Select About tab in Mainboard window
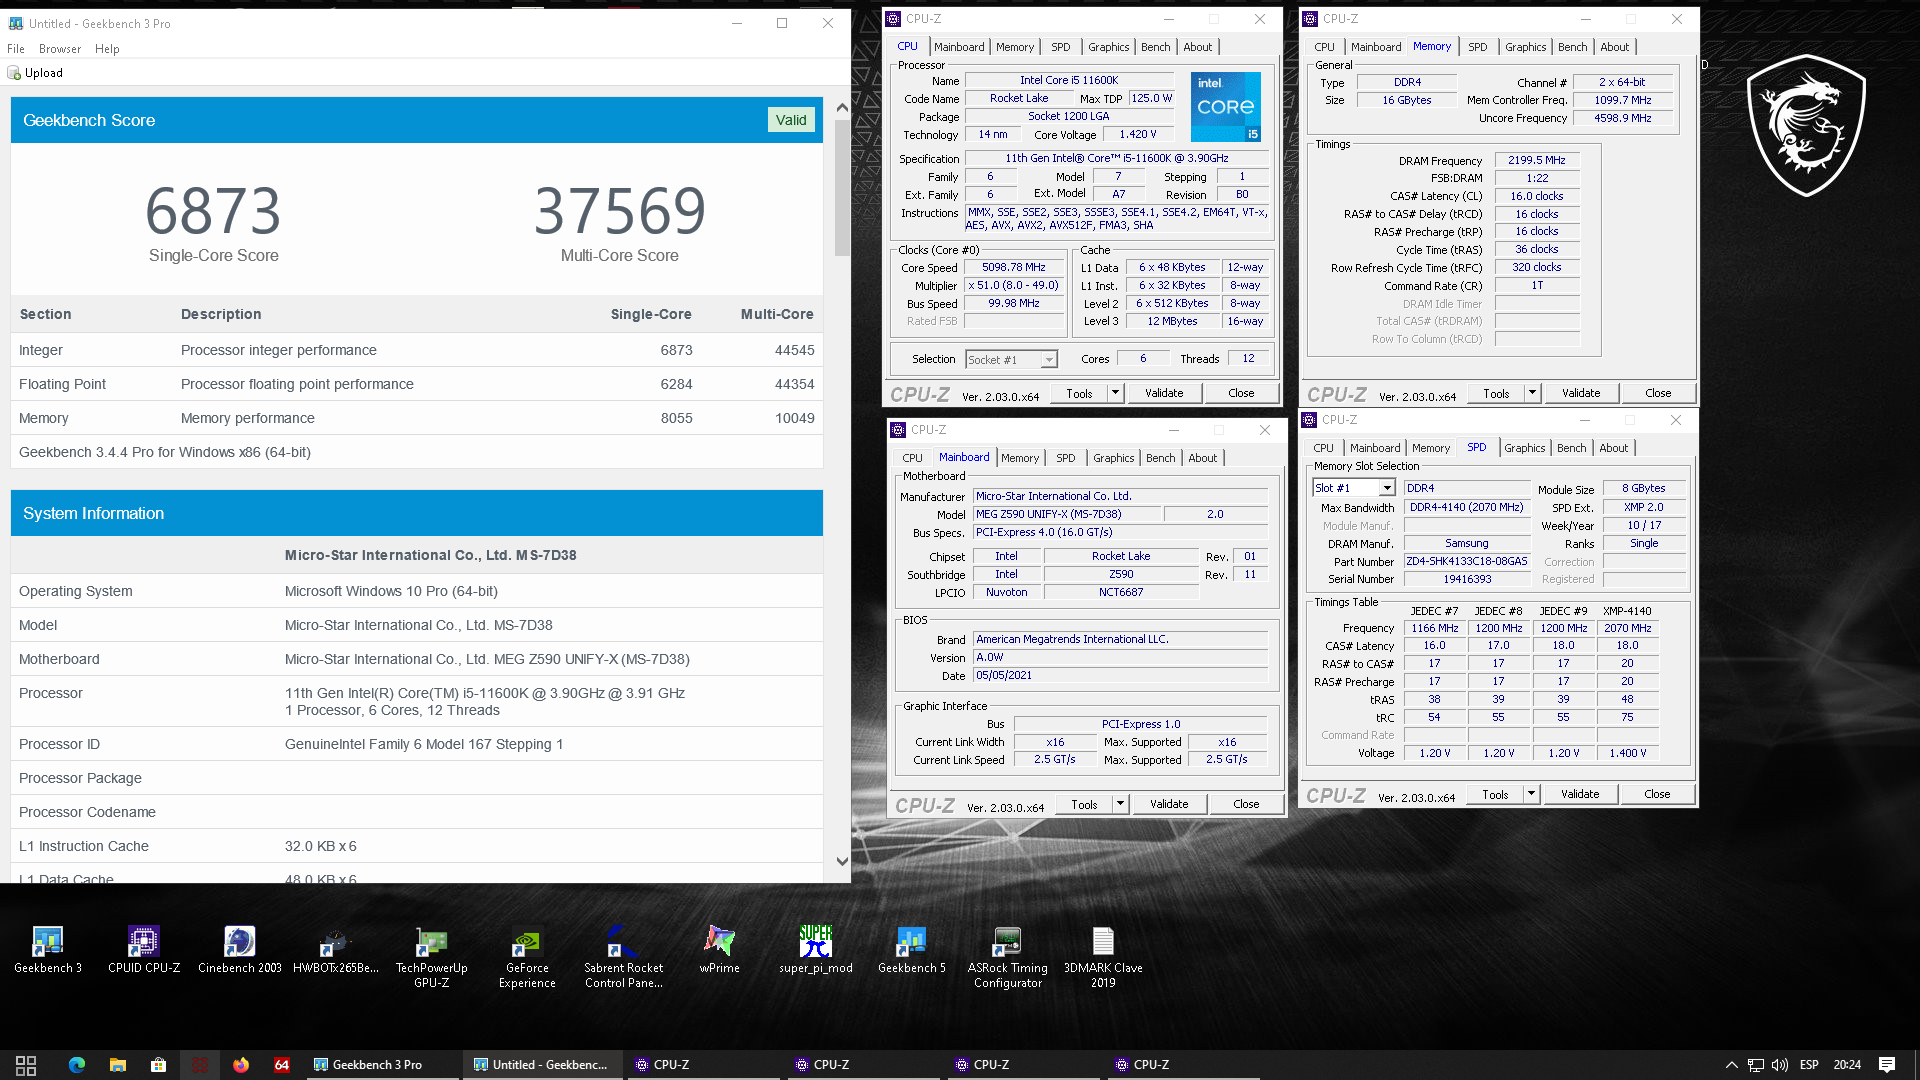1920x1080 pixels. pyautogui.click(x=1203, y=458)
